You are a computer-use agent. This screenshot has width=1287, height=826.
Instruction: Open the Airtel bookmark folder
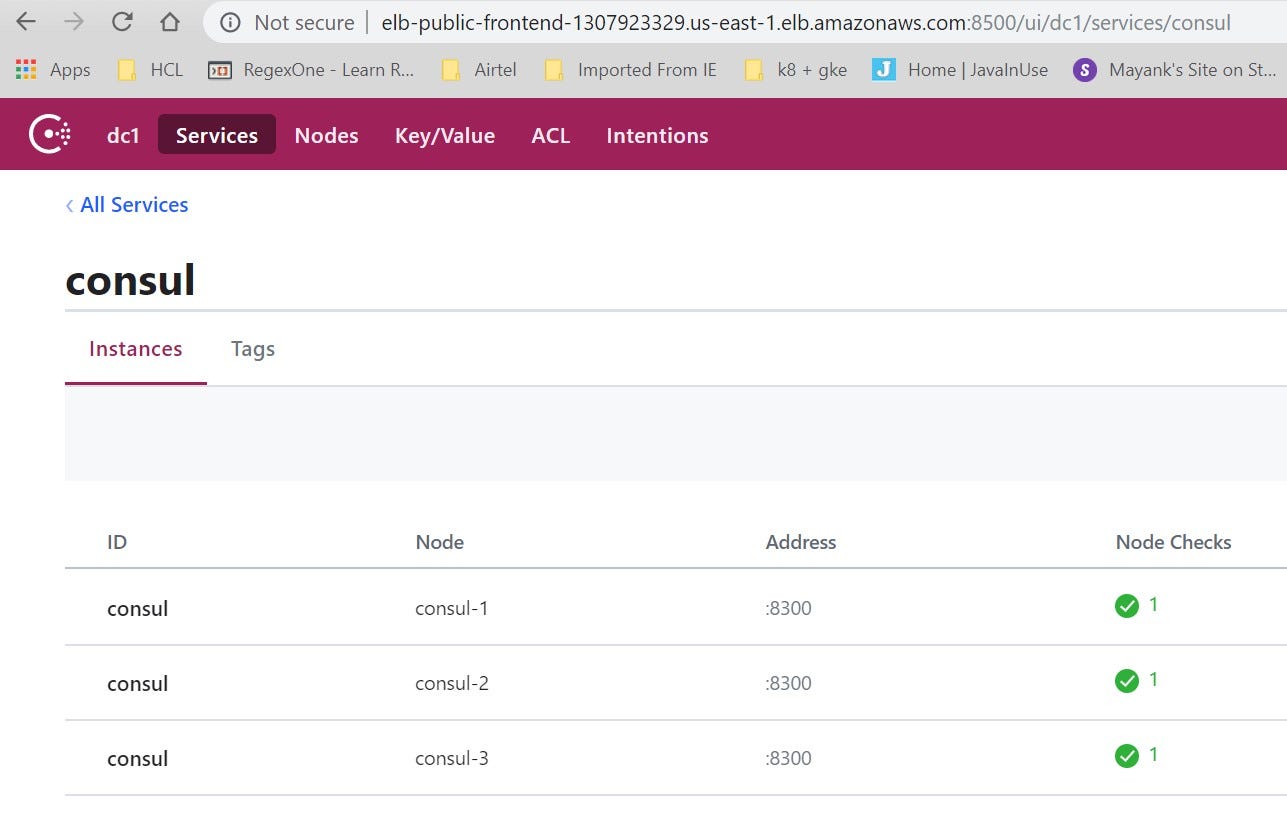[x=479, y=70]
